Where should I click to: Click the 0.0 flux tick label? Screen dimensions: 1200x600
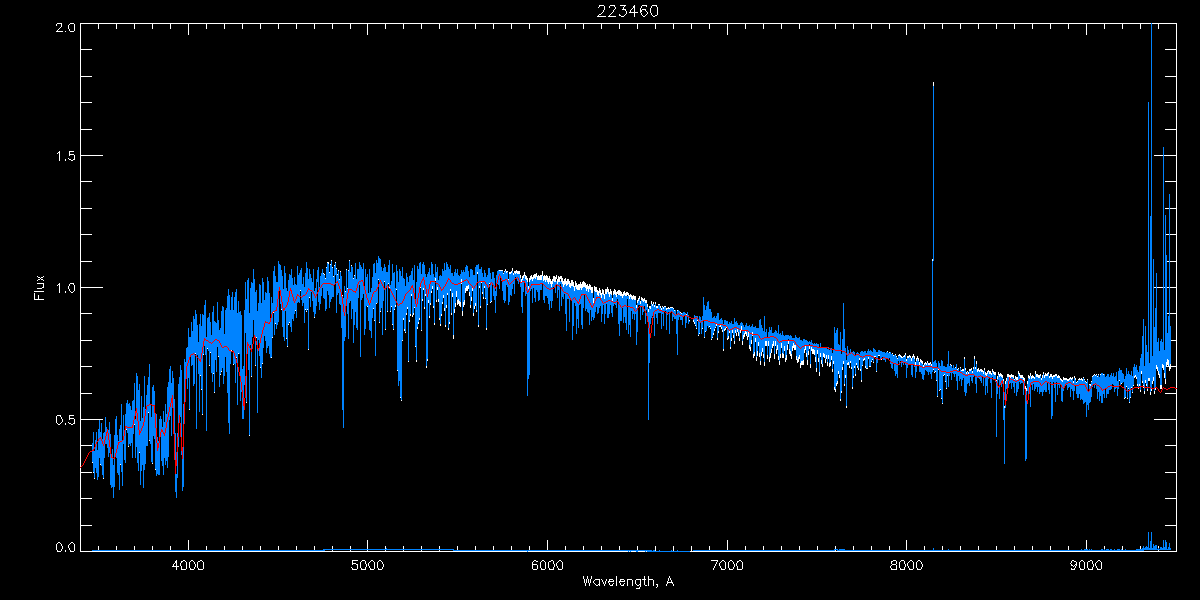coord(63,546)
